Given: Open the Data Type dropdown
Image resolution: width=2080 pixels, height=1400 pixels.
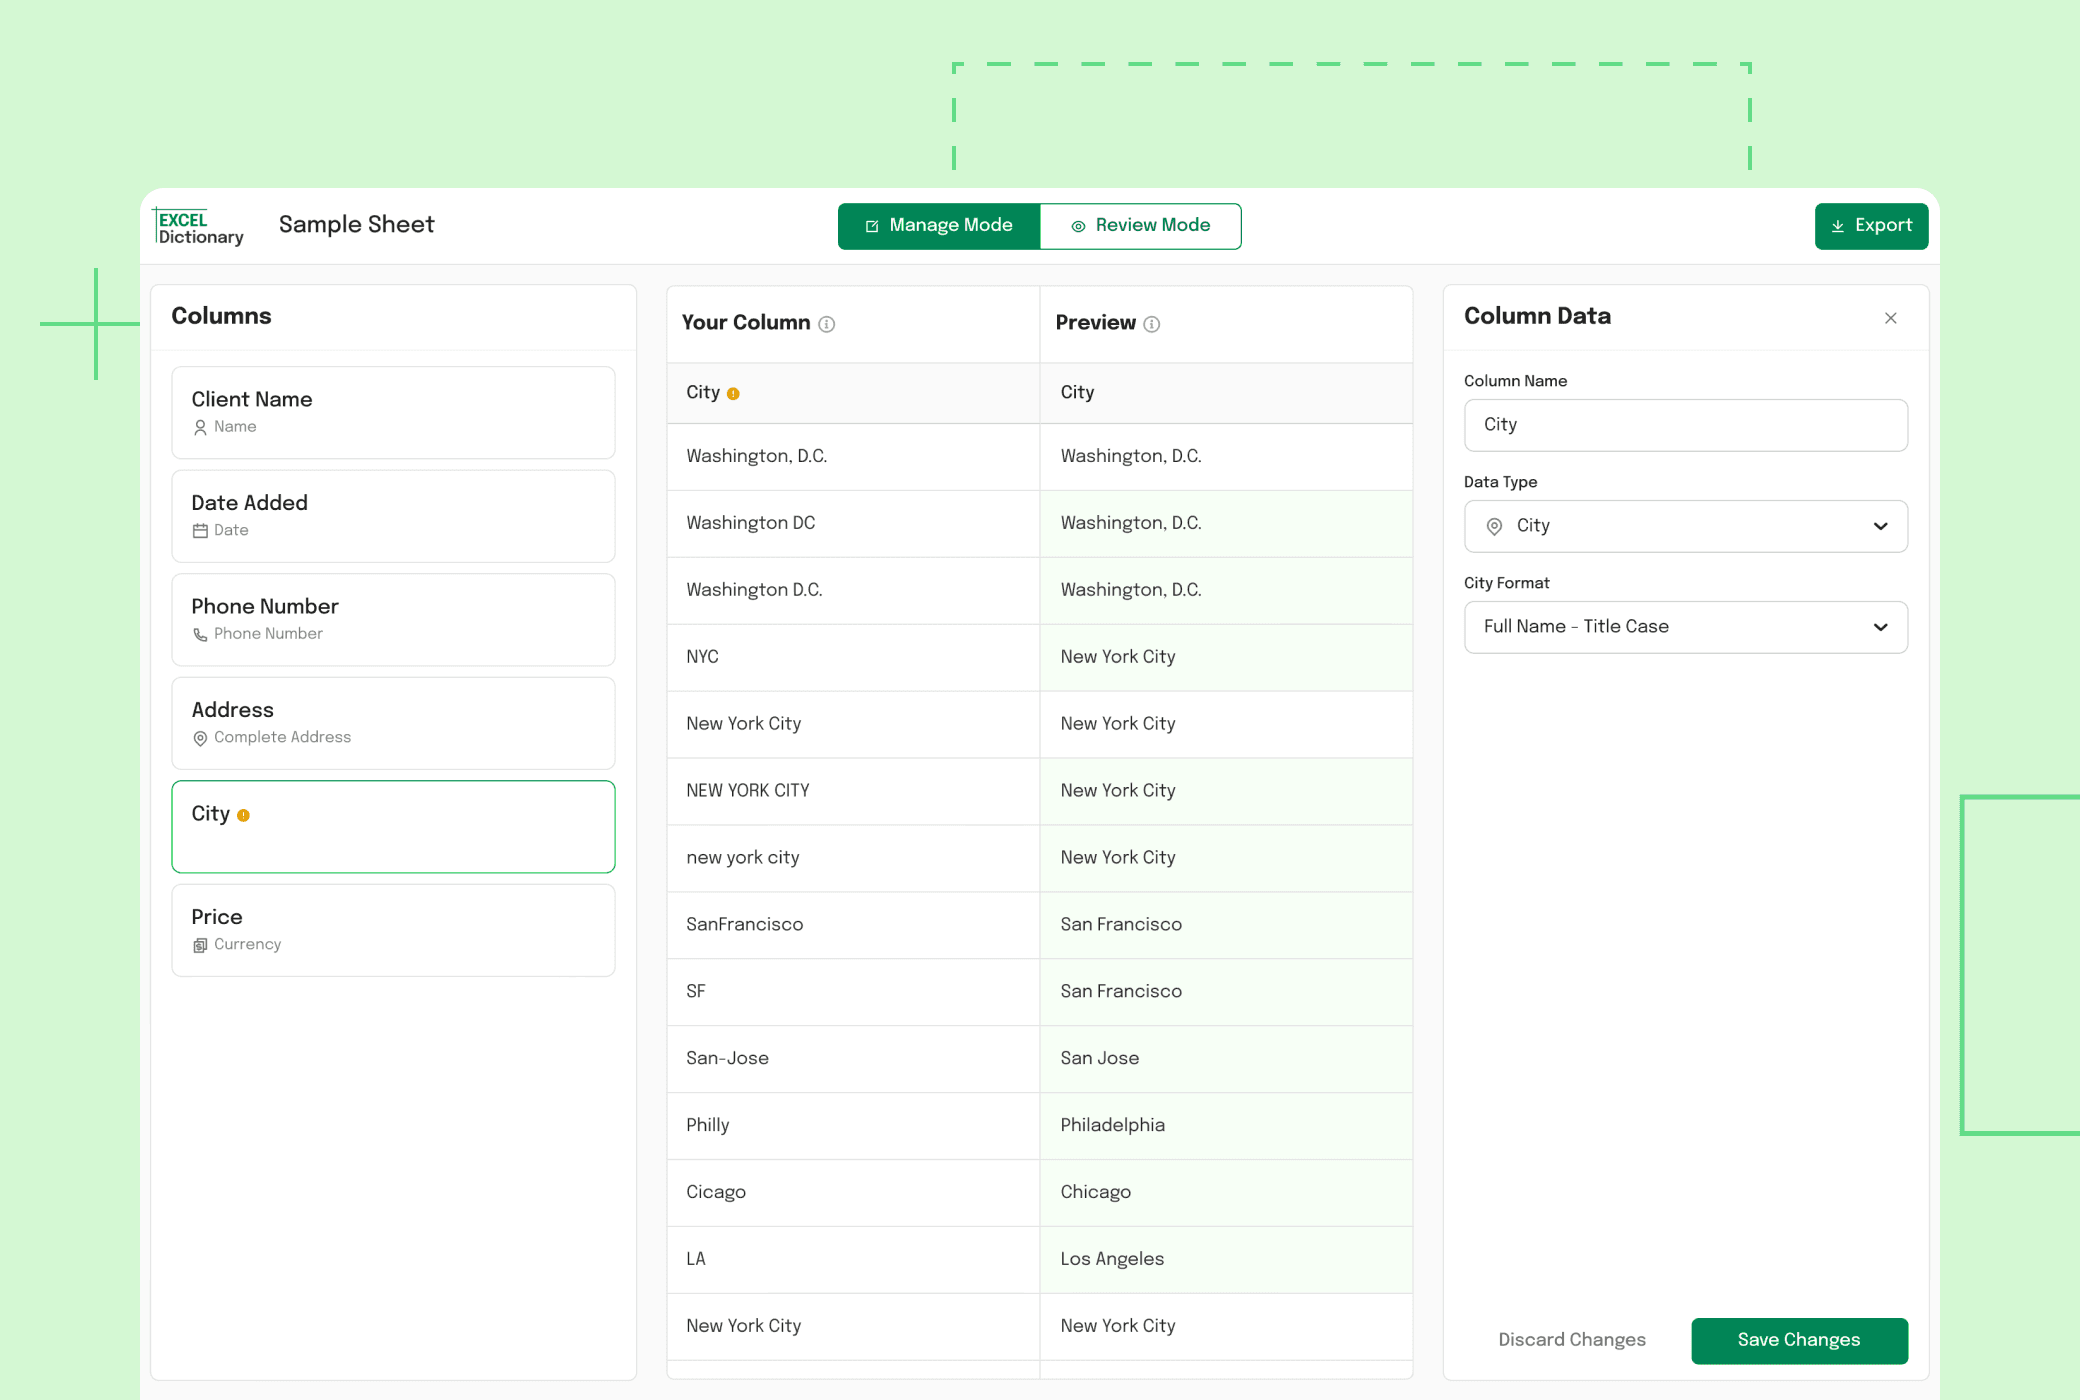Looking at the screenshot, I should (x=1685, y=526).
